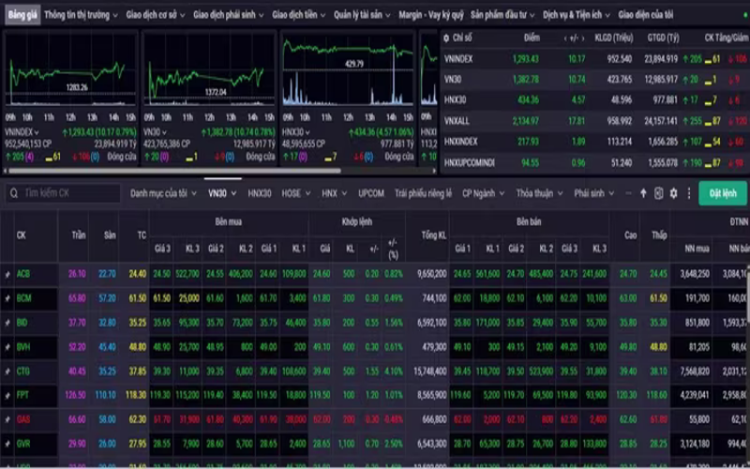750x469 pixels.
Task: Click the settings icon beside Chỉ số header
Action: coord(446,37)
